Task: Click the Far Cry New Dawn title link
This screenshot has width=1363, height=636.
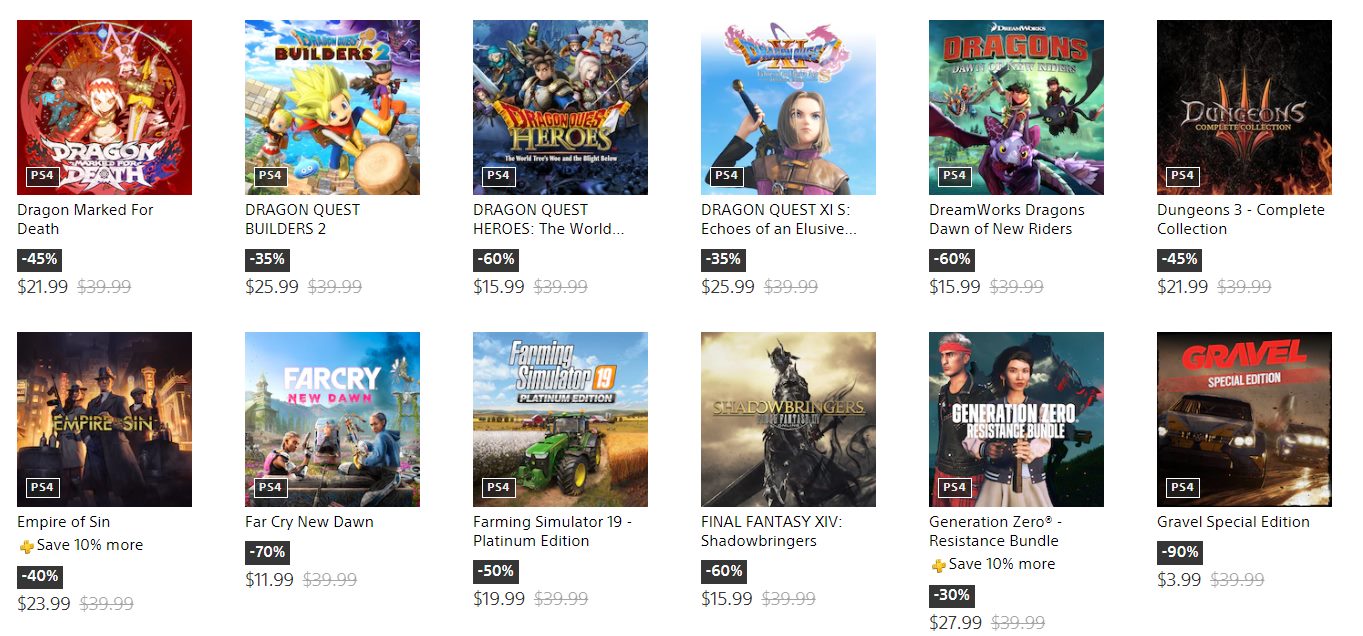Action: coord(309,522)
